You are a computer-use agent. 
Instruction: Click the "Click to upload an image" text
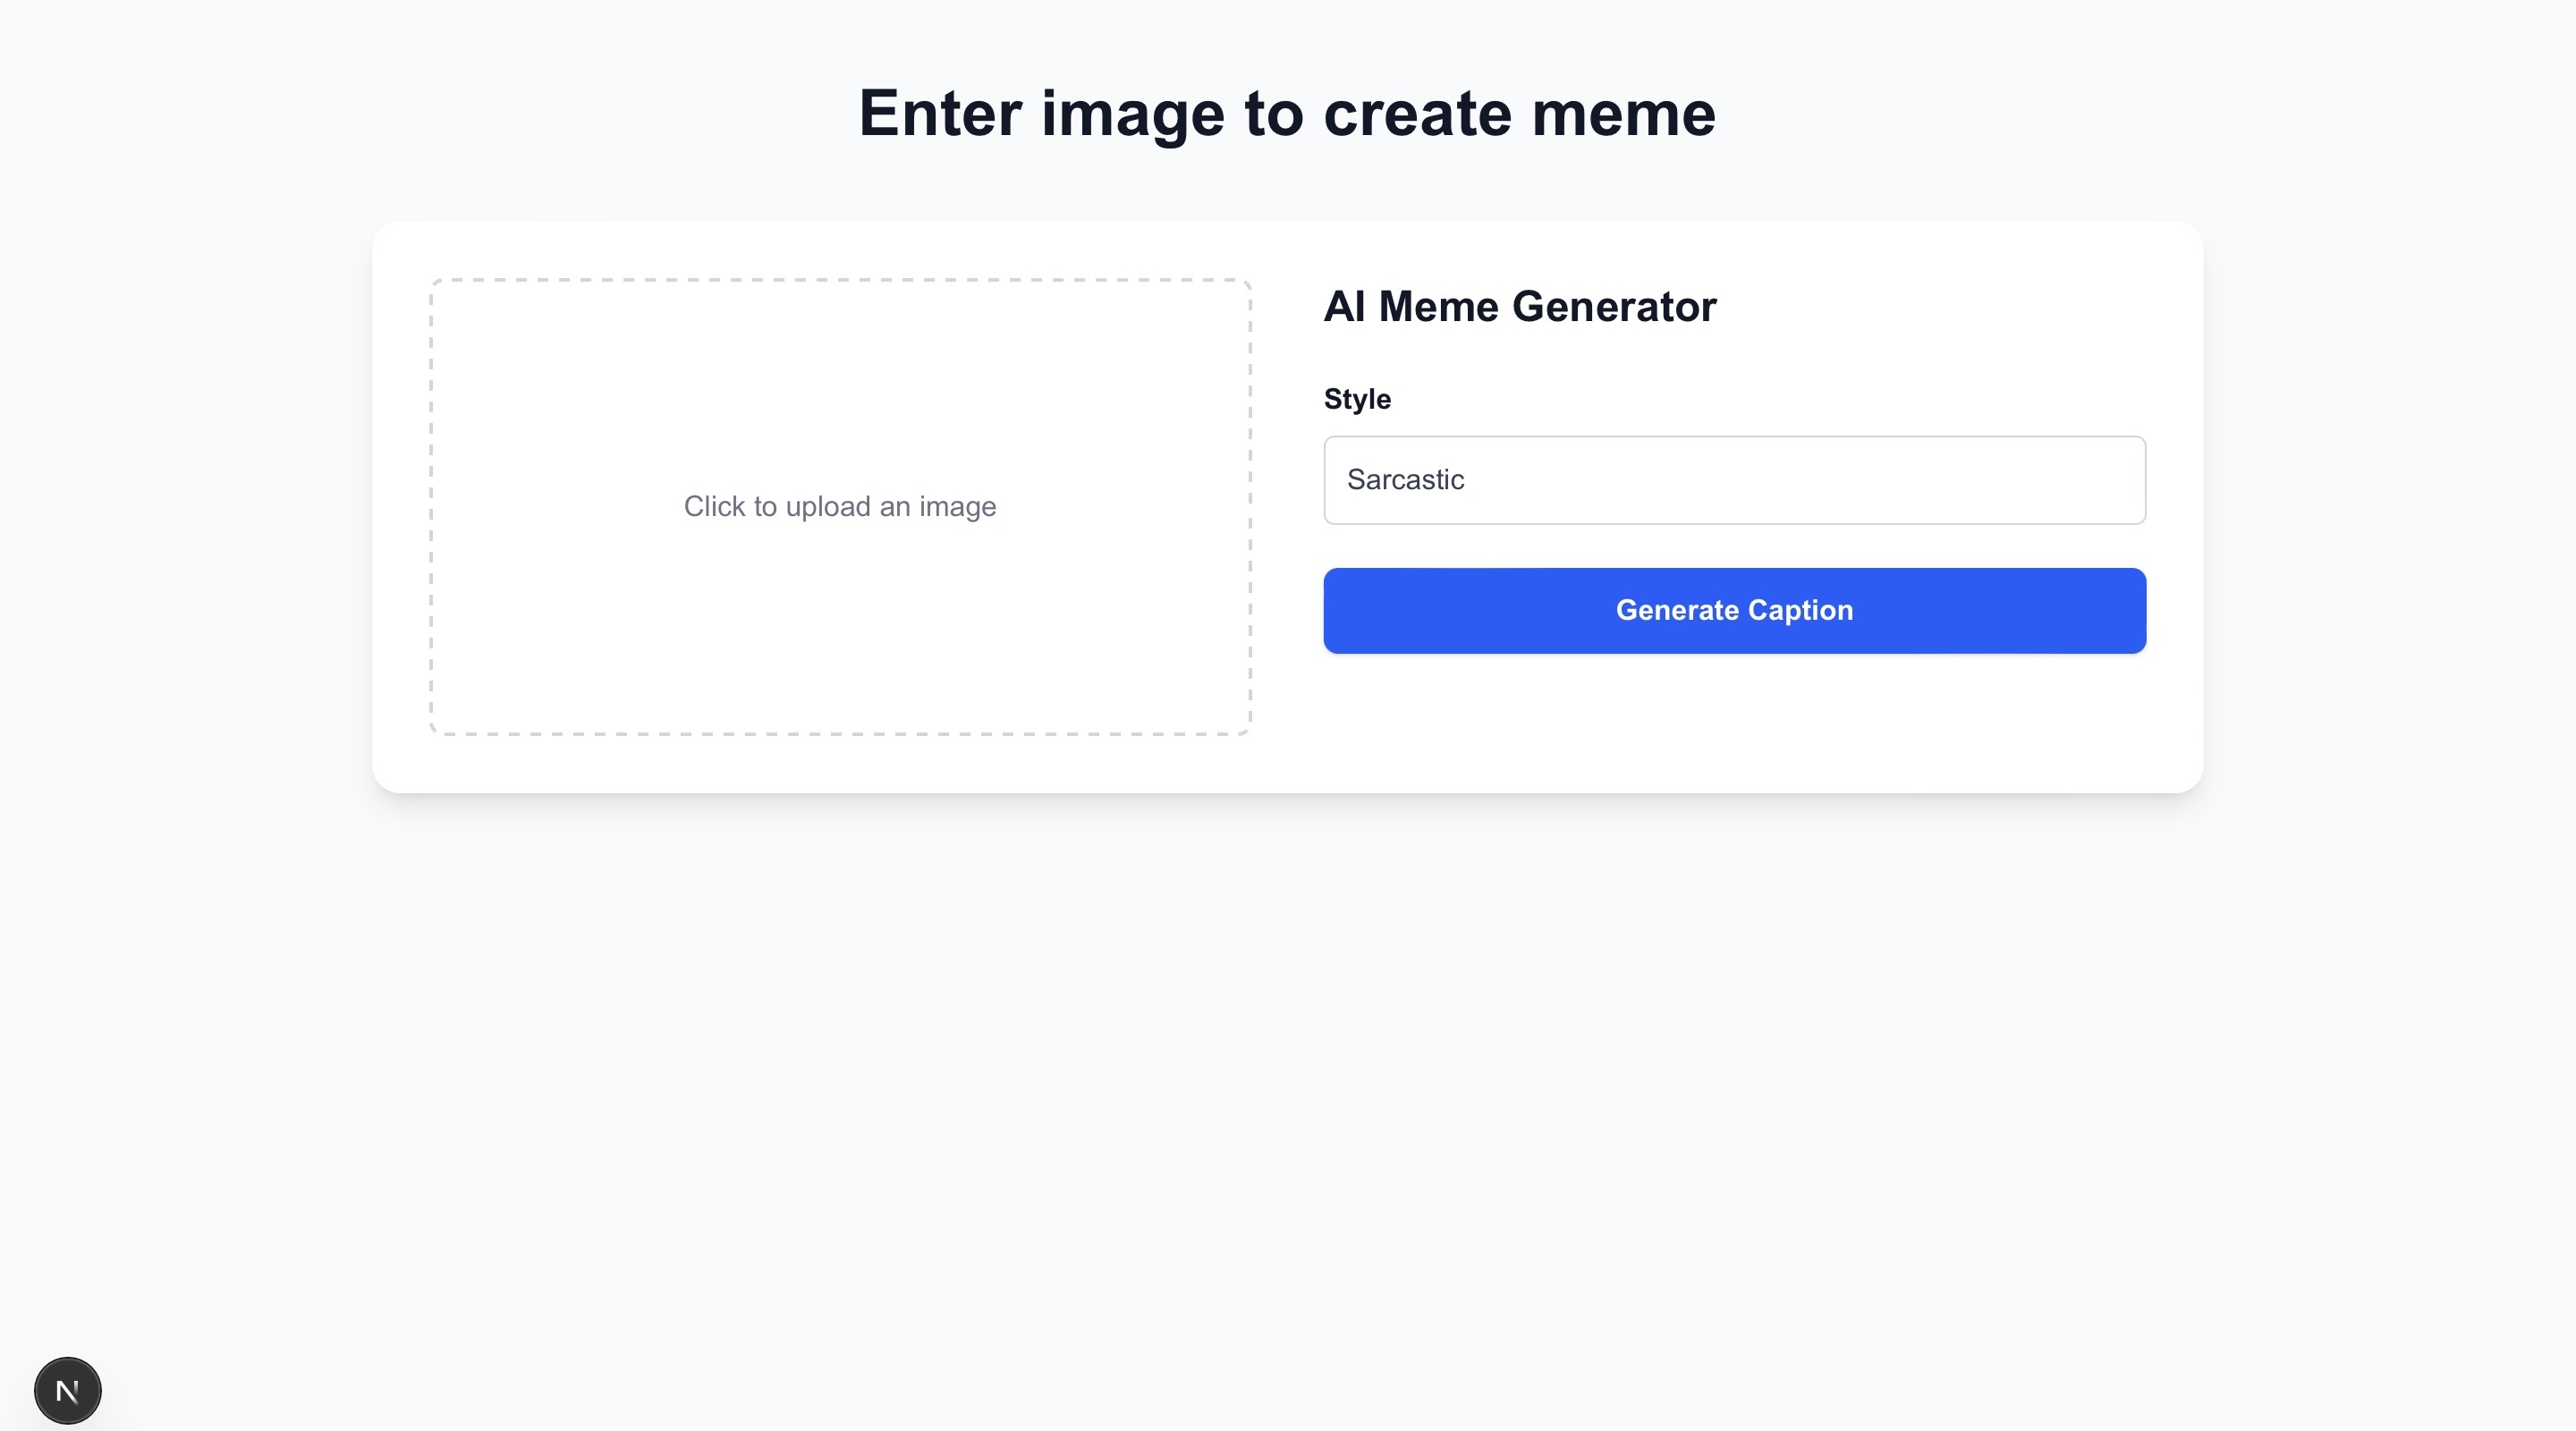(x=840, y=507)
